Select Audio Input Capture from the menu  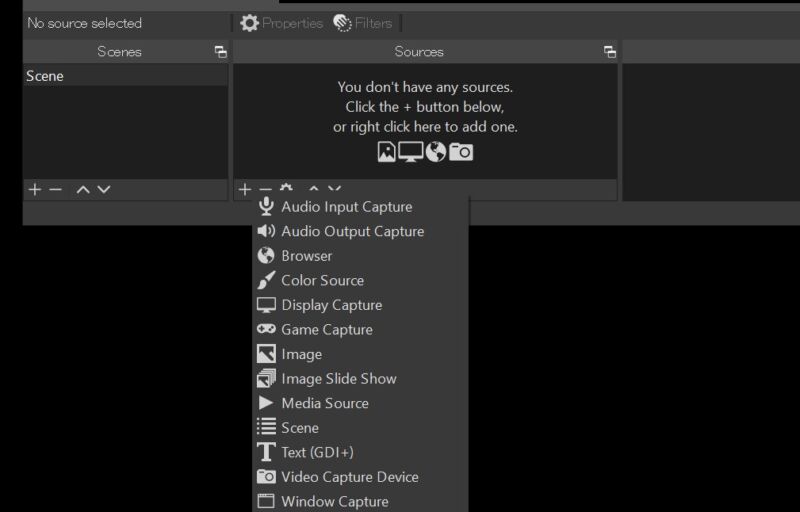pos(346,207)
